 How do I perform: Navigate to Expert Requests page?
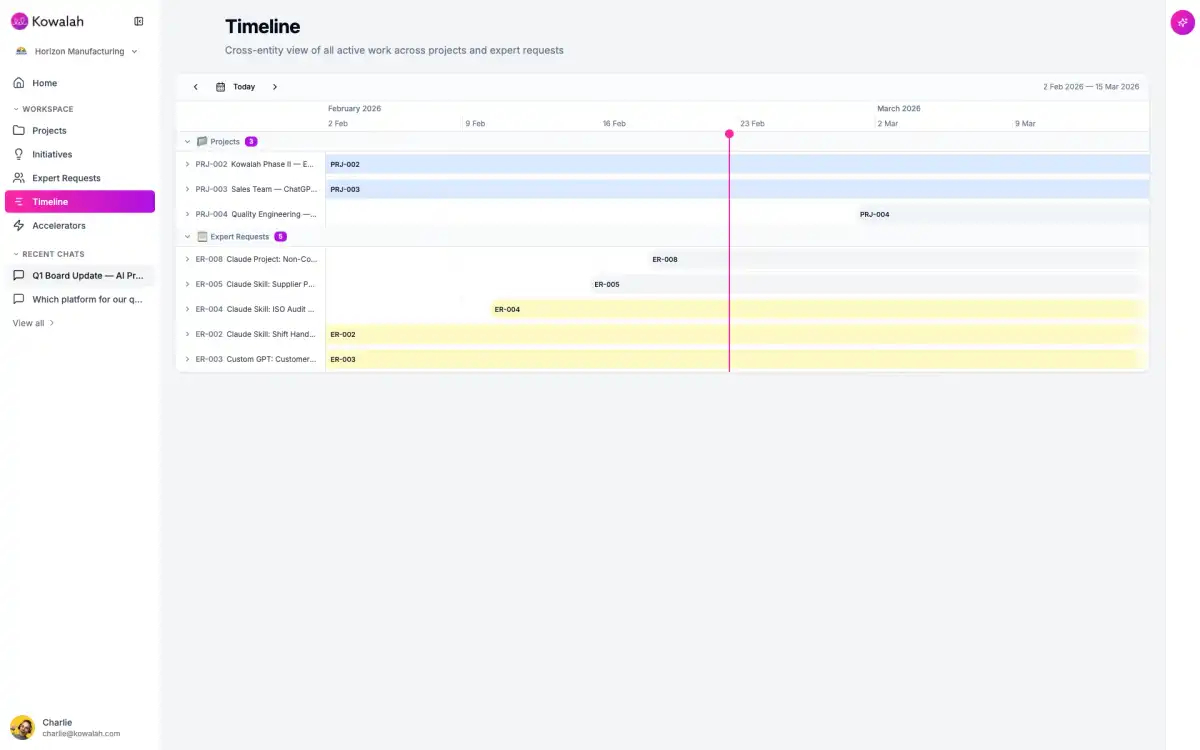tap(66, 178)
